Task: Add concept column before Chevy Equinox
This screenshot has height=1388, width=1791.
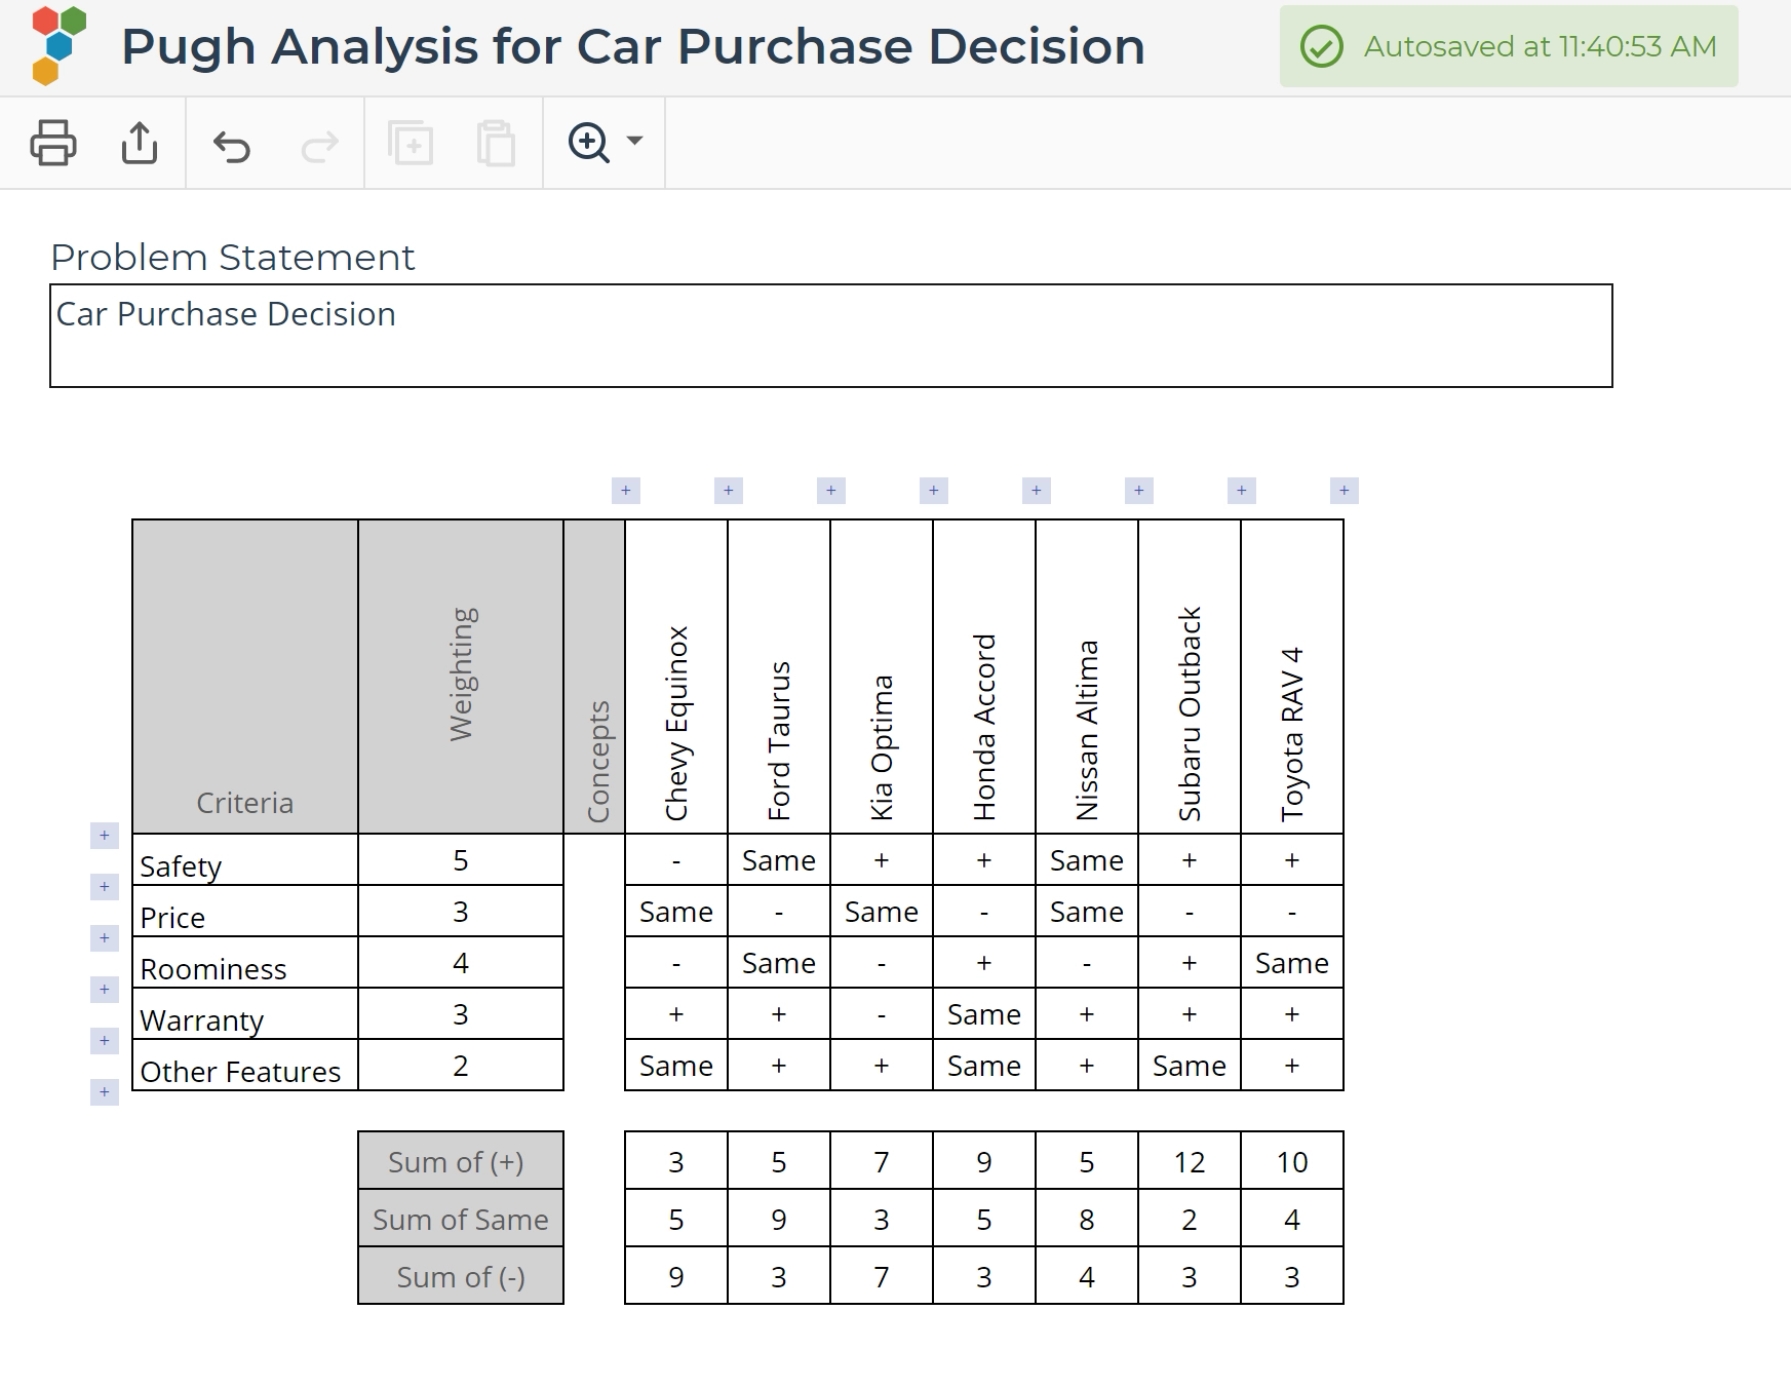Action: 626,490
